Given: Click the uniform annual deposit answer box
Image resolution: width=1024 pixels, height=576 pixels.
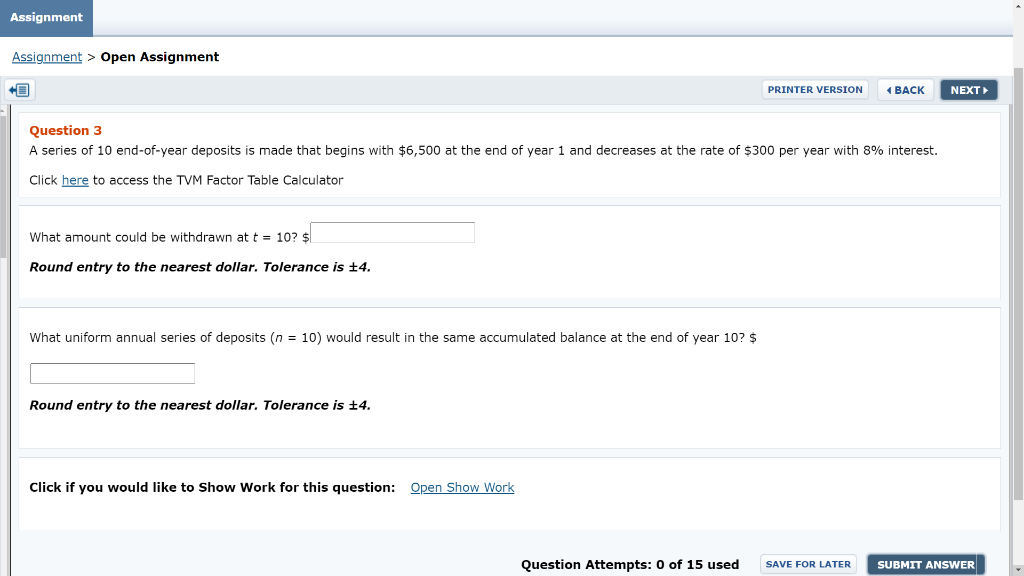Looking at the screenshot, I should pyautogui.click(x=112, y=373).
